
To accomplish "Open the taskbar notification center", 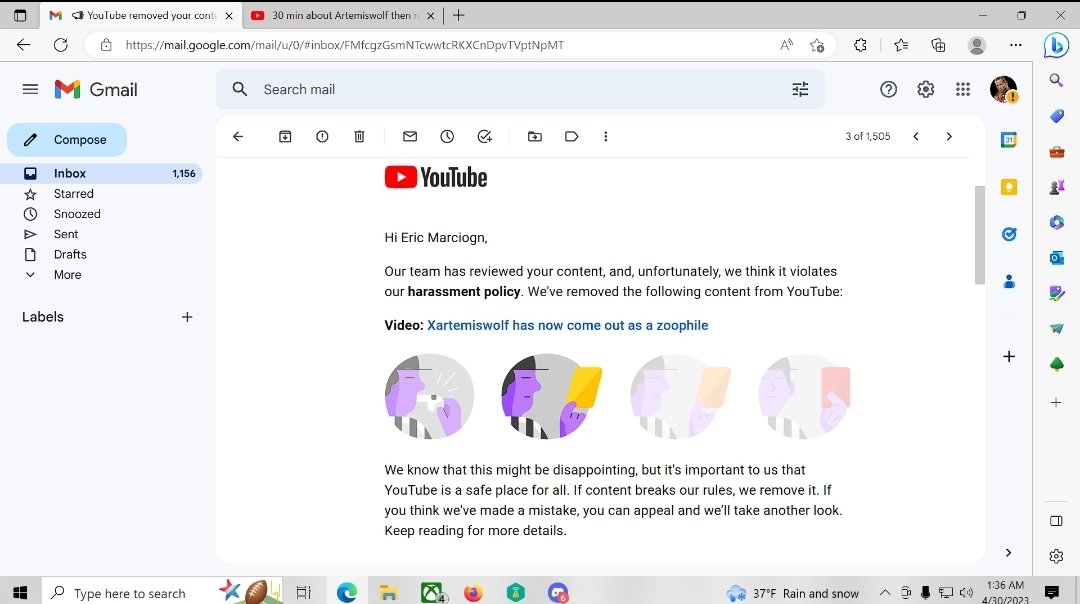I will point(1052,592).
